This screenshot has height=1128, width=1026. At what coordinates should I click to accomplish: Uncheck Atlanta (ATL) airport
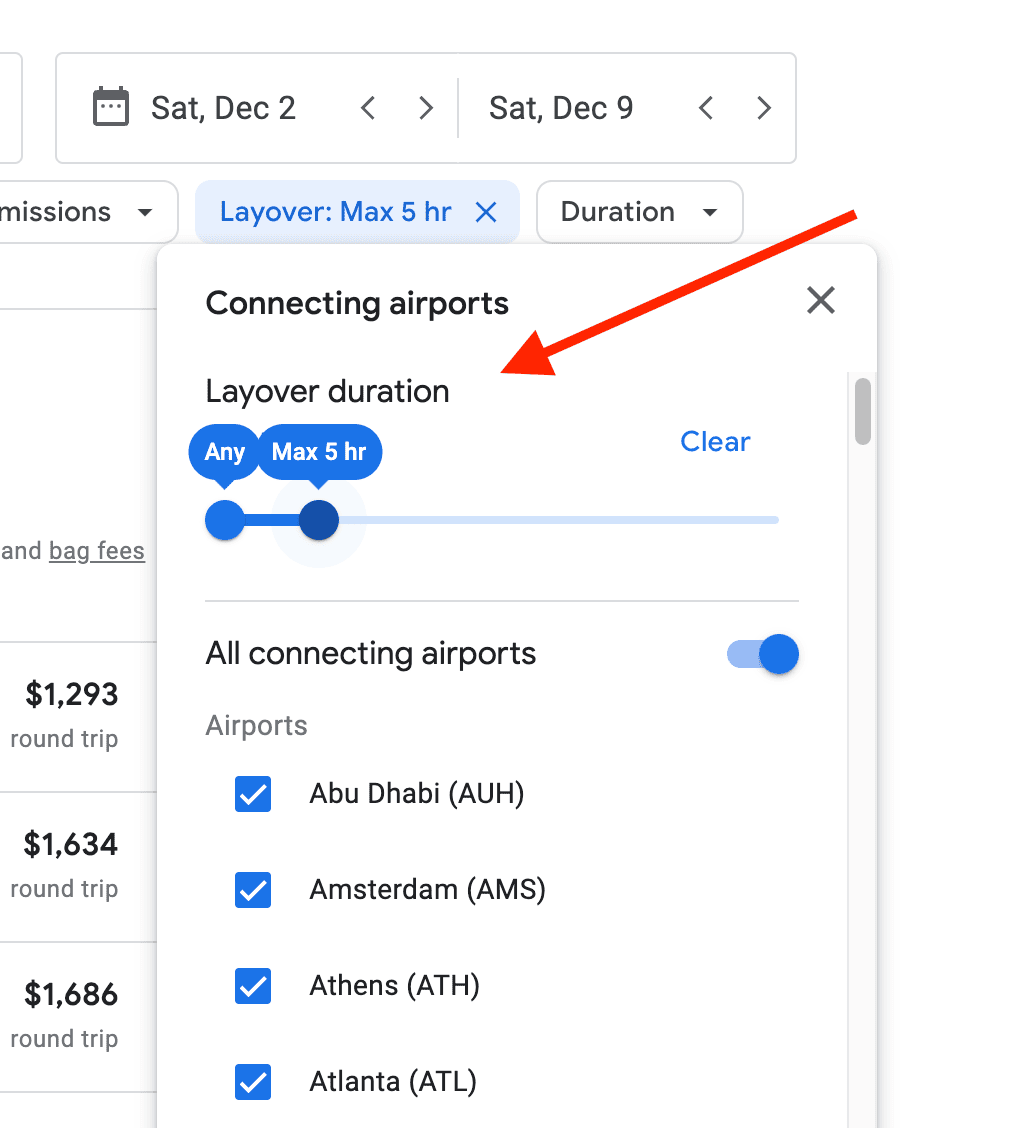point(253,1081)
